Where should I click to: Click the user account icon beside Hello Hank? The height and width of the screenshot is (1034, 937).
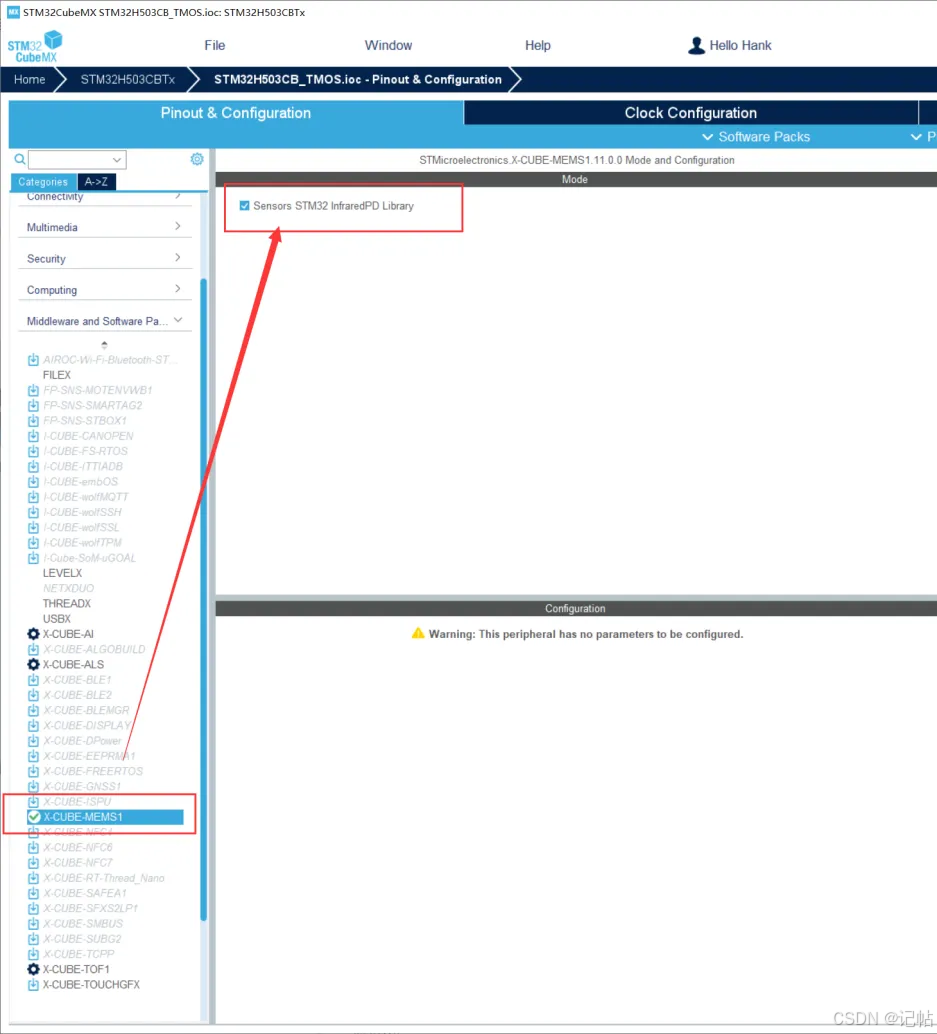pyautogui.click(x=696, y=46)
